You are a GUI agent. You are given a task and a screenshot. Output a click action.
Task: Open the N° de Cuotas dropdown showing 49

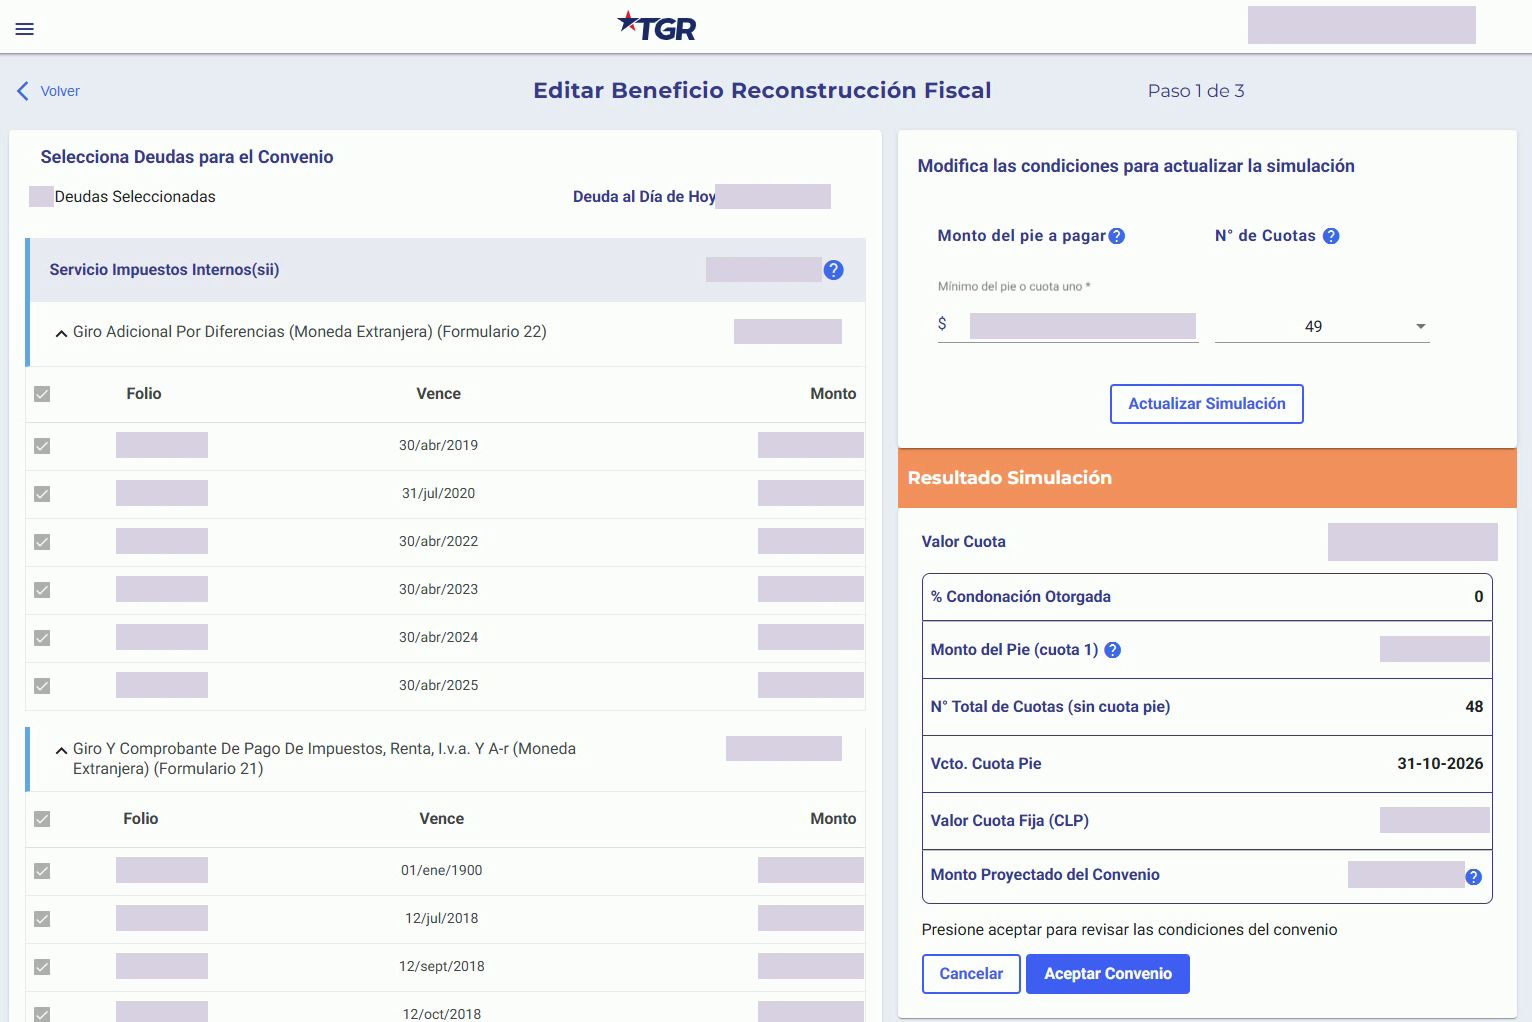click(1322, 326)
